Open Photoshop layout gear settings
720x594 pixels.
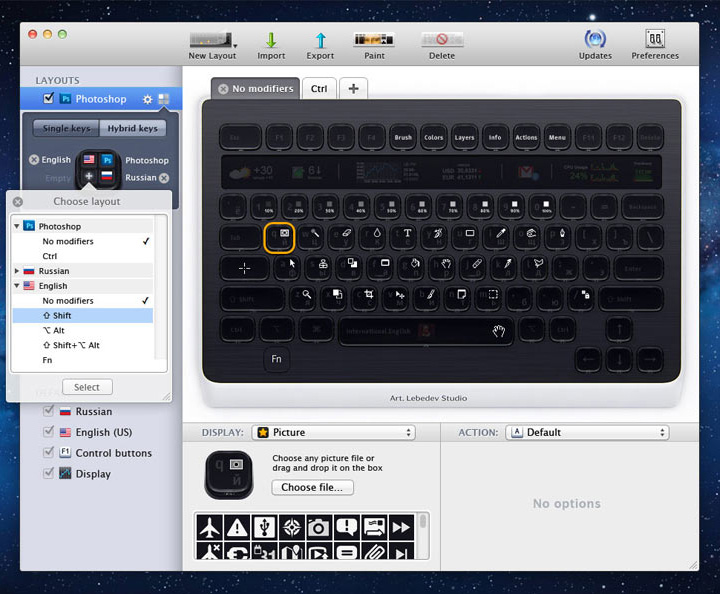click(x=147, y=99)
